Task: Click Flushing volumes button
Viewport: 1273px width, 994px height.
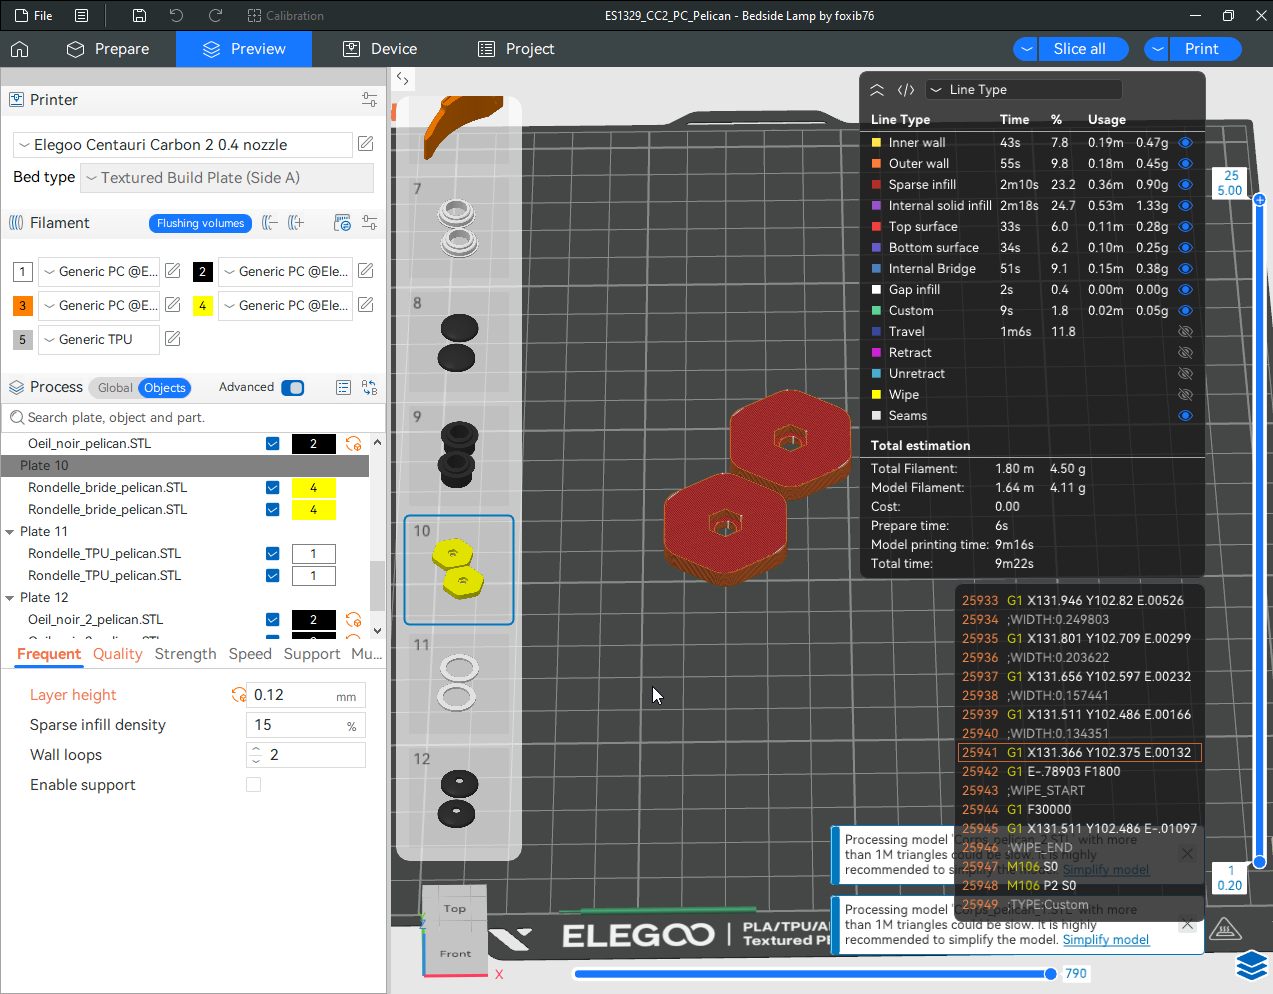Action: [200, 223]
